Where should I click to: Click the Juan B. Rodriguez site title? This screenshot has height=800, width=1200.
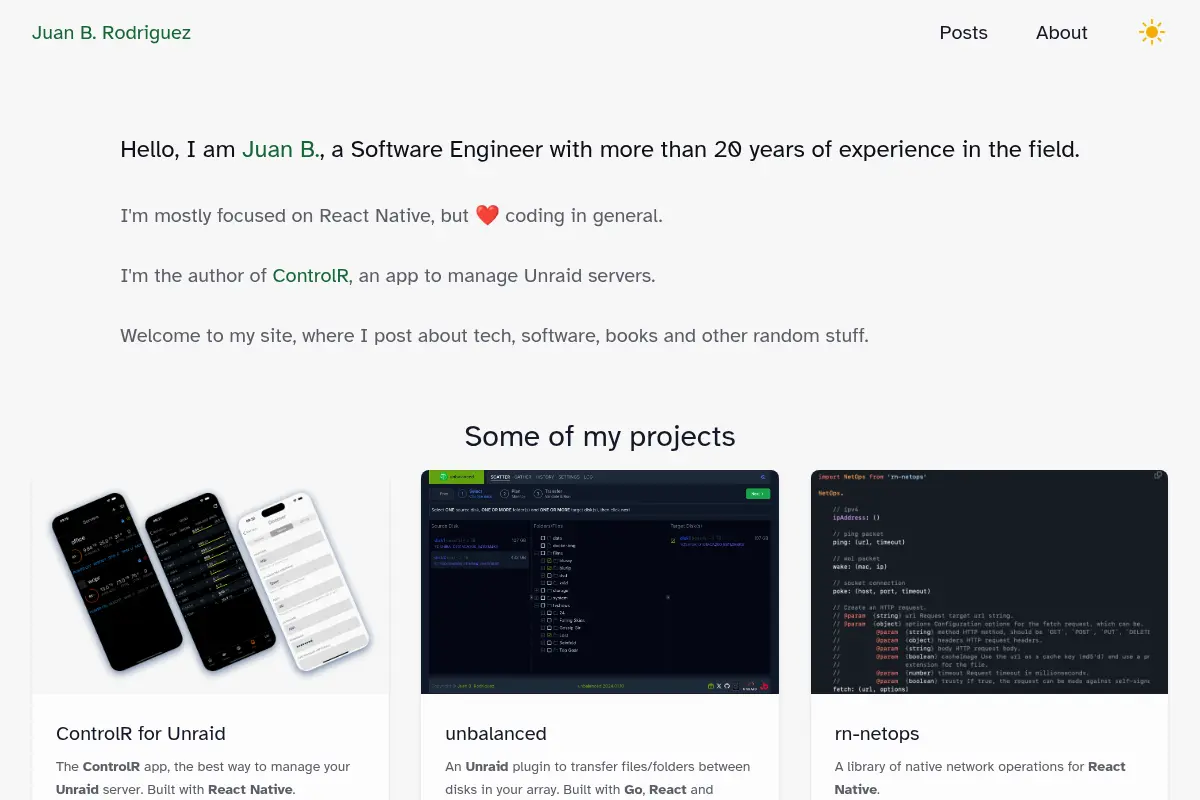[x=111, y=33]
